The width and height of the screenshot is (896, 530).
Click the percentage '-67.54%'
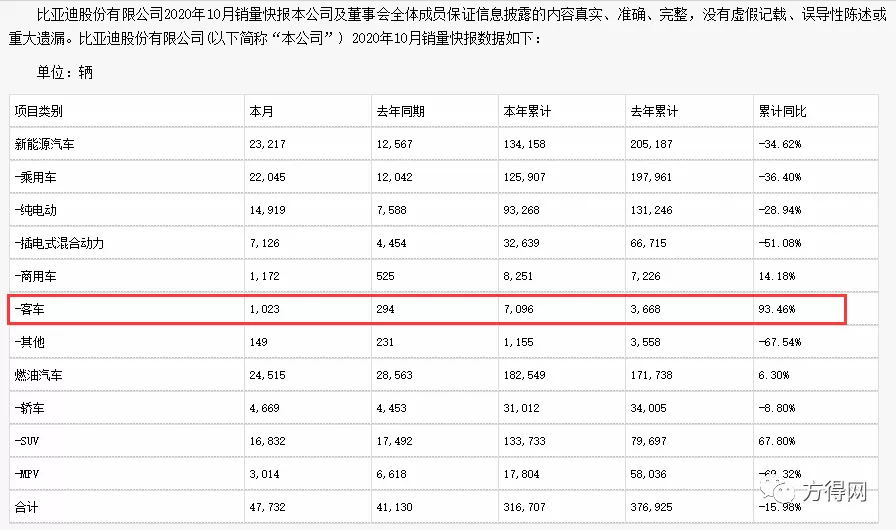780,342
